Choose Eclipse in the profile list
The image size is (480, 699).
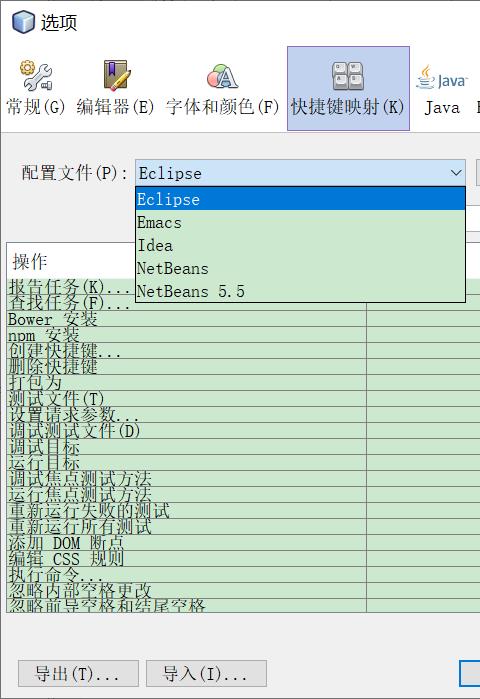(300, 199)
